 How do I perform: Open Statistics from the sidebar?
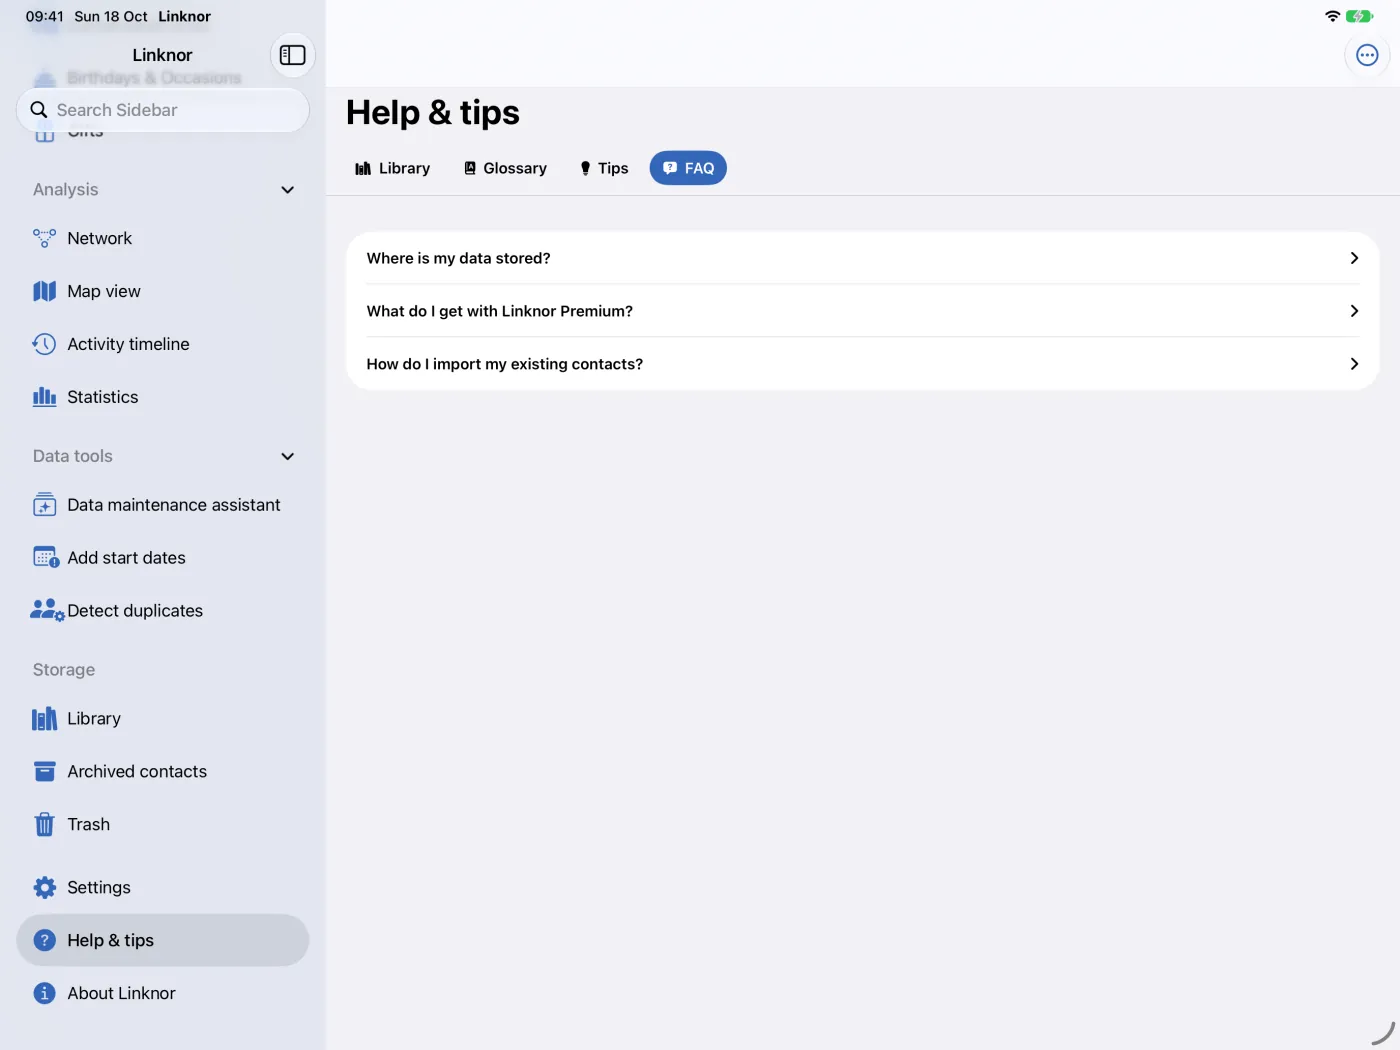[163, 397]
